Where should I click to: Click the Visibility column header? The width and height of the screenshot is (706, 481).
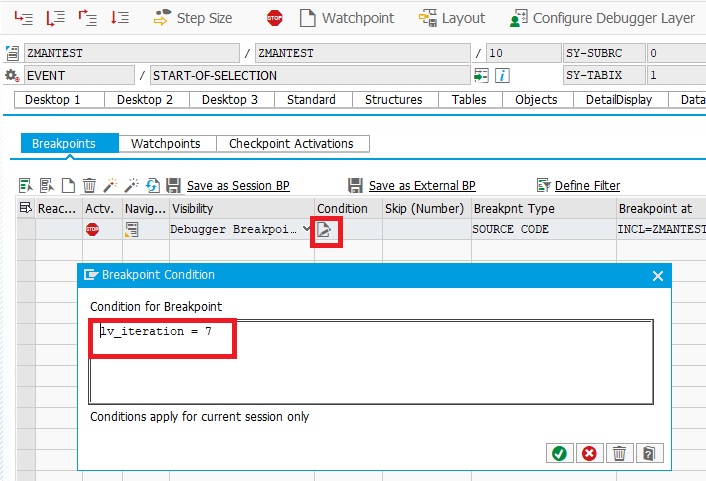[242, 208]
